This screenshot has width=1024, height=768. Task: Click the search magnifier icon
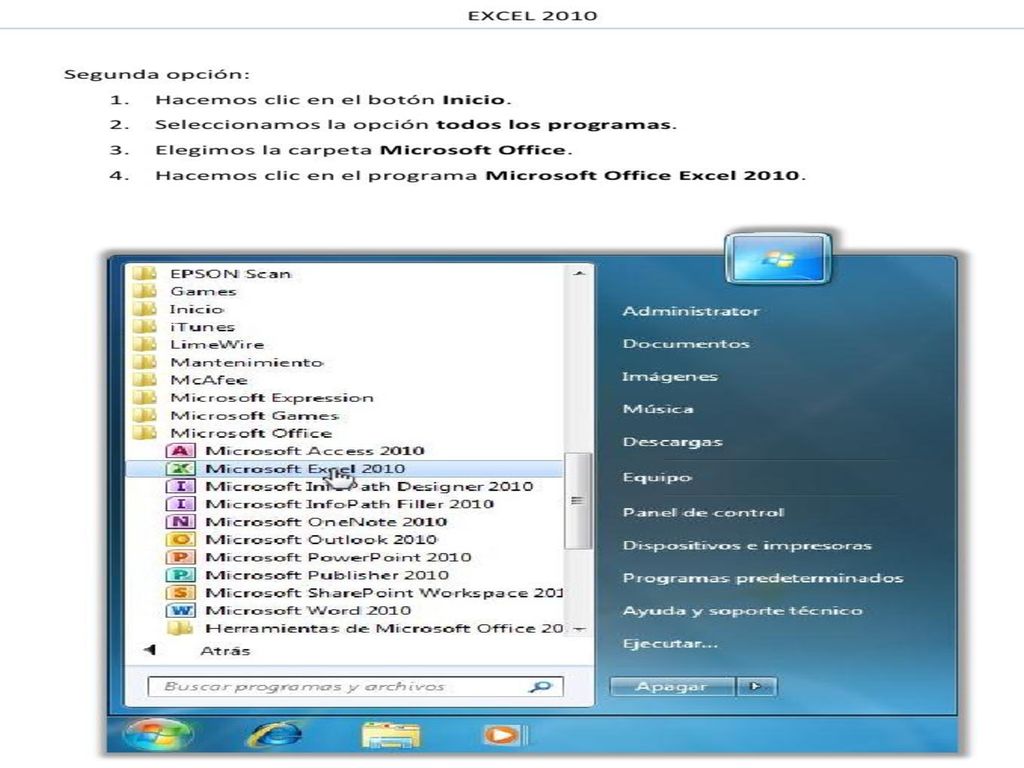coord(541,686)
